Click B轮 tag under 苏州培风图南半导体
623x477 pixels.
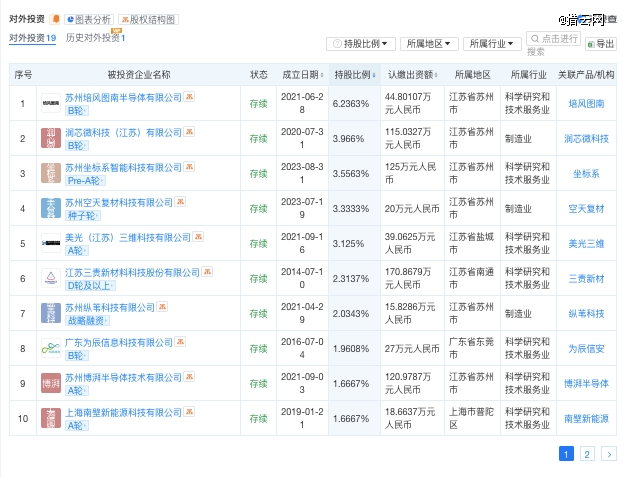[x=77, y=111]
